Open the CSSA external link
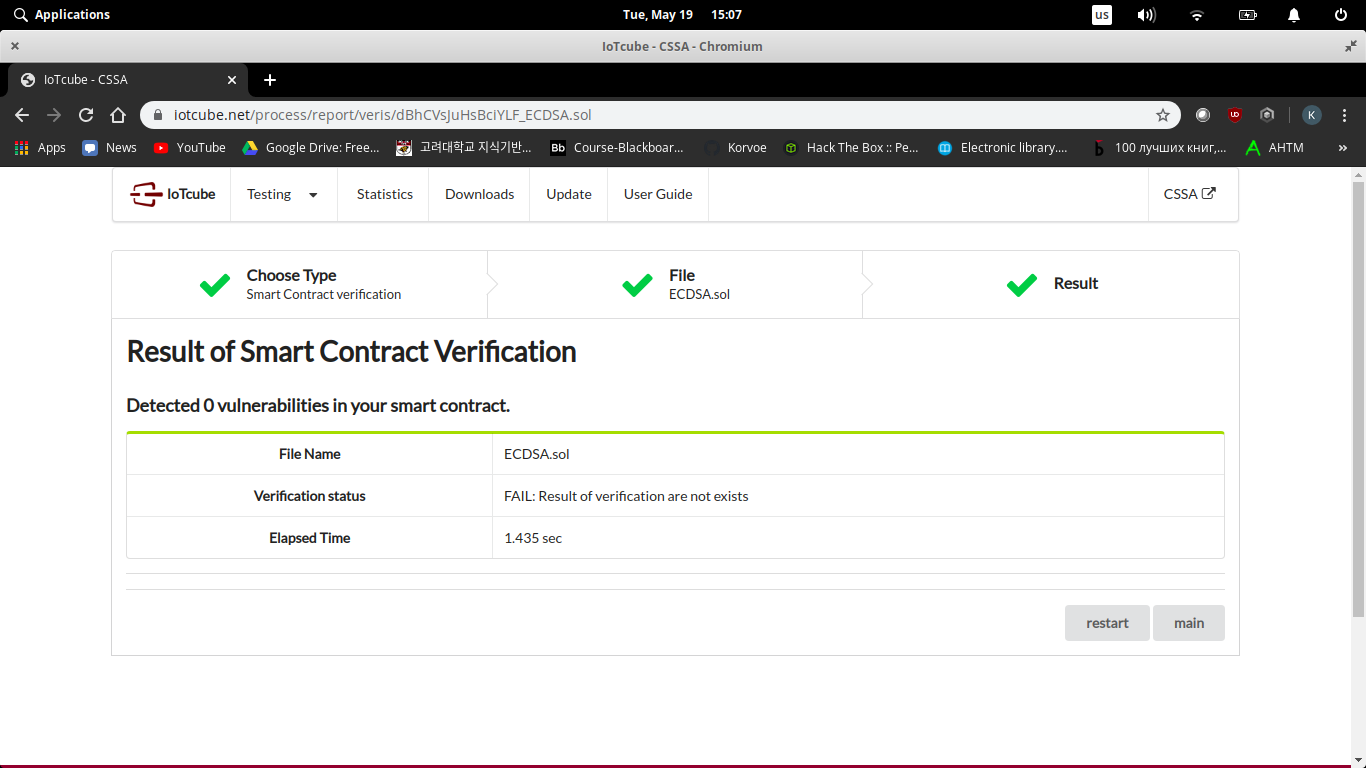Image resolution: width=1366 pixels, height=768 pixels. pyautogui.click(x=1189, y=194)
